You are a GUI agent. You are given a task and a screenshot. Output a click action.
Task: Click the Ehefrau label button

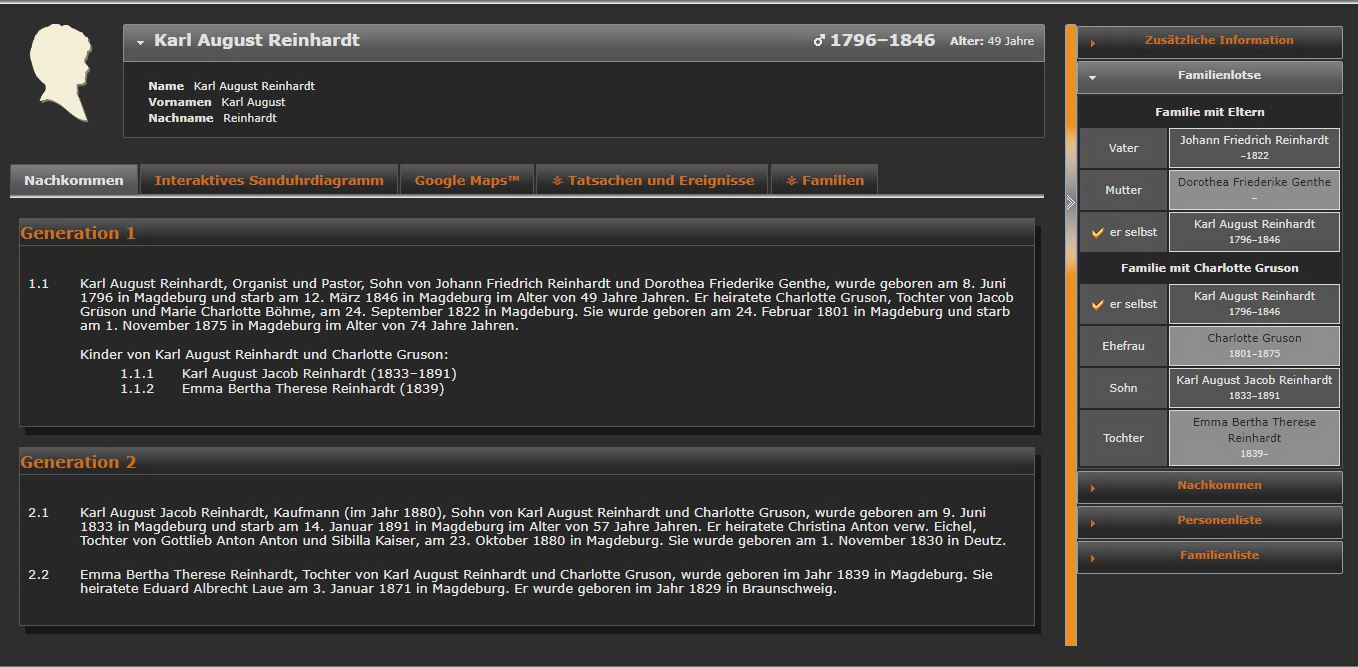tap(1123, 346)
